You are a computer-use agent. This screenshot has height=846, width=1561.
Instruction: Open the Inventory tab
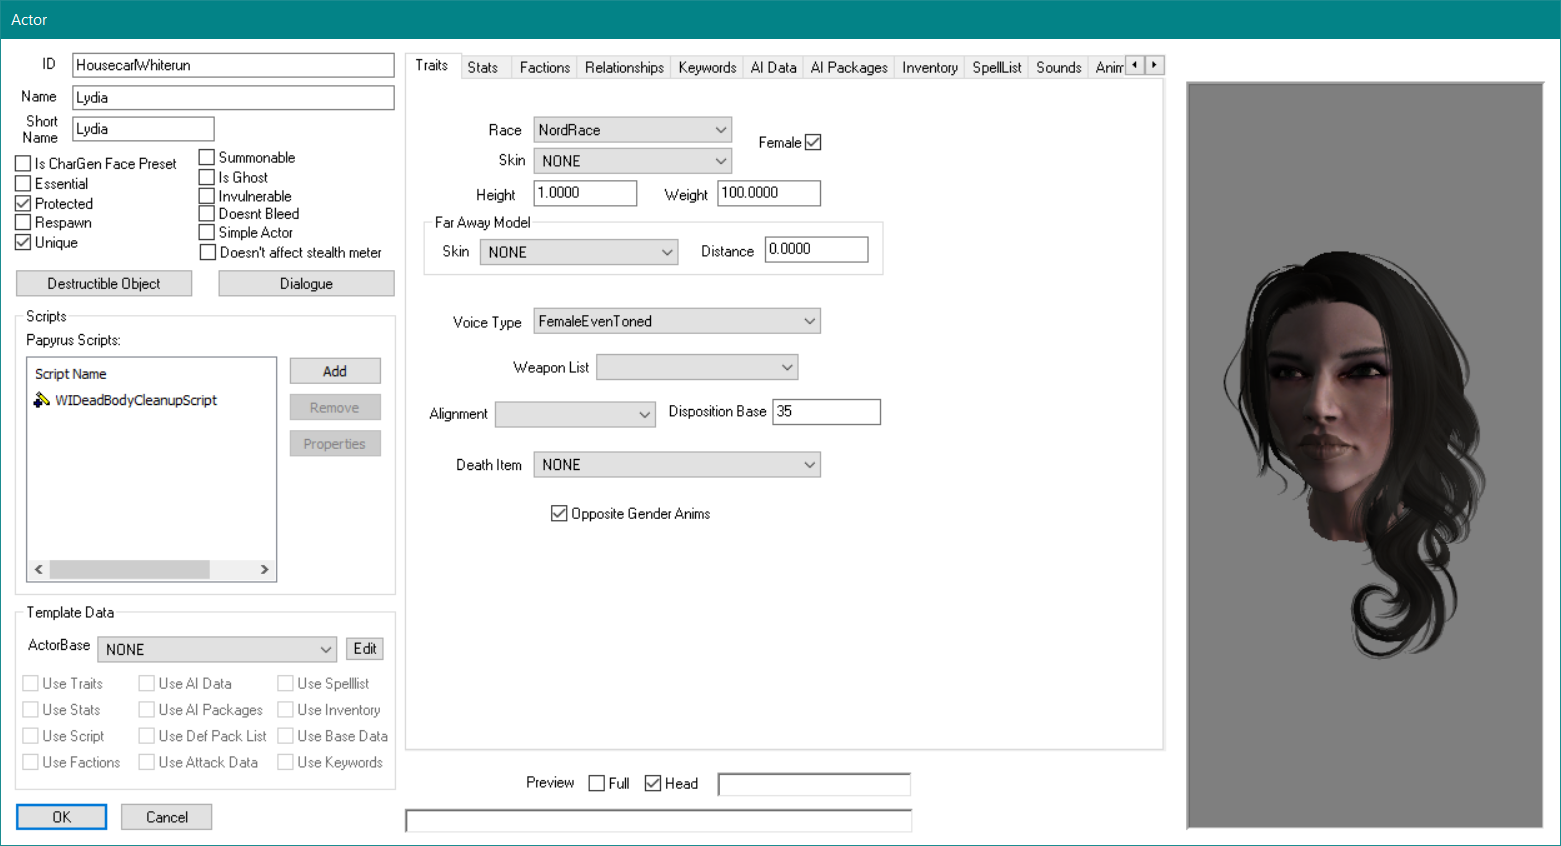[x=929, y=67]
